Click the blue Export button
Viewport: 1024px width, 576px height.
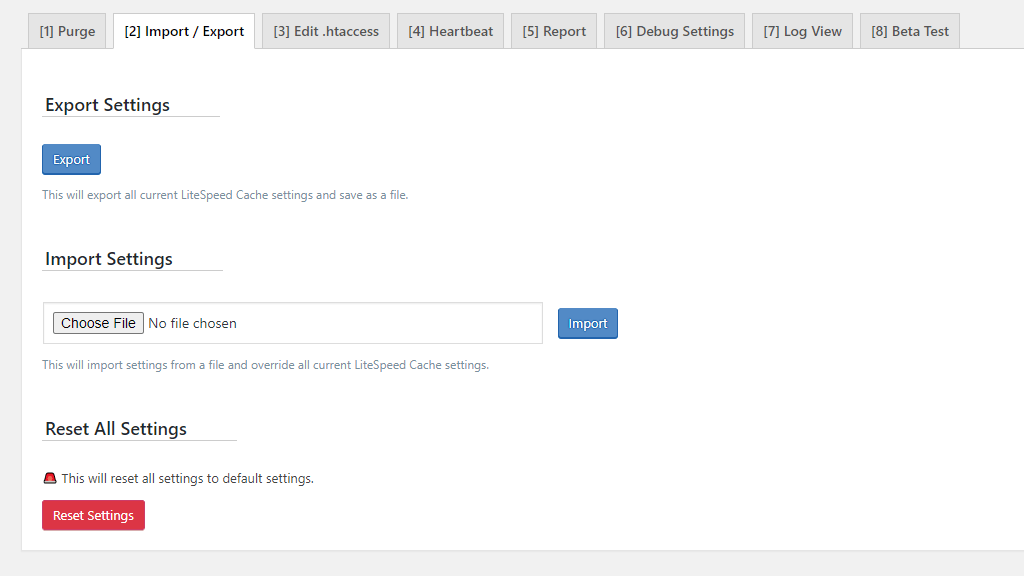pyautogui.click(x=71, y=159)
